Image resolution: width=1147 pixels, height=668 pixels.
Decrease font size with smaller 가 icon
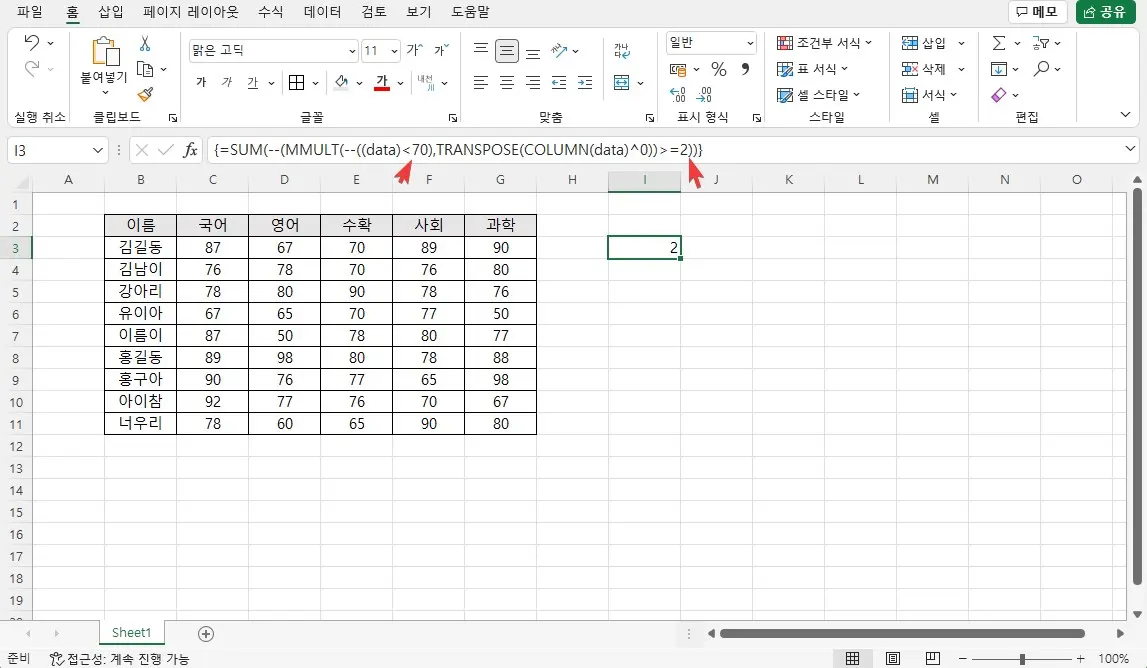(x=441, y=50)
